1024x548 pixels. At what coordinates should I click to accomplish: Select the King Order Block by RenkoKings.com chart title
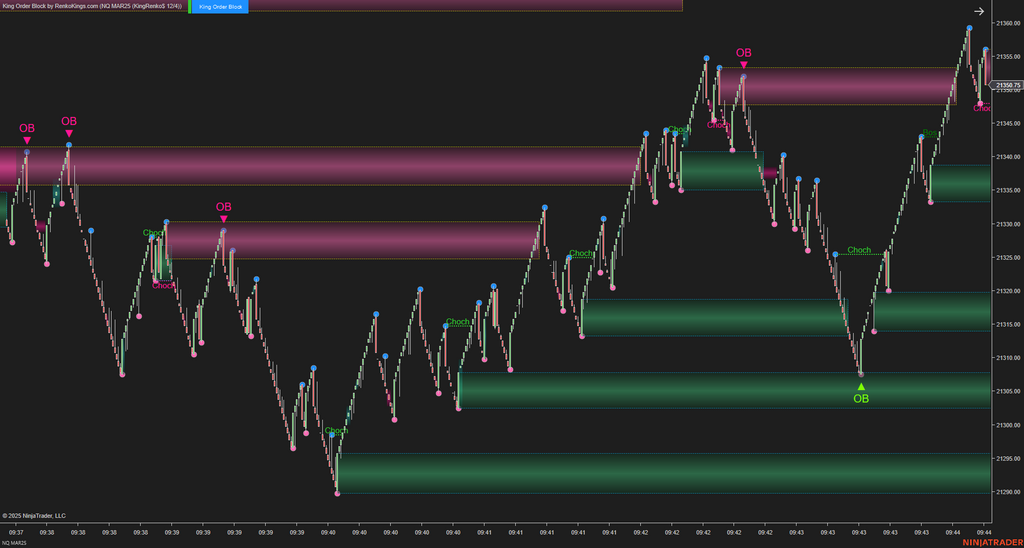click(x=91, y=6)
